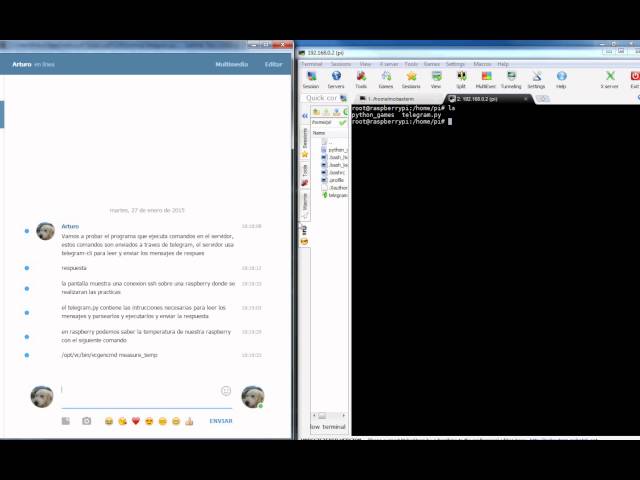Select the .Xauthority file in the Sftp list

click(x=334, y=188)
